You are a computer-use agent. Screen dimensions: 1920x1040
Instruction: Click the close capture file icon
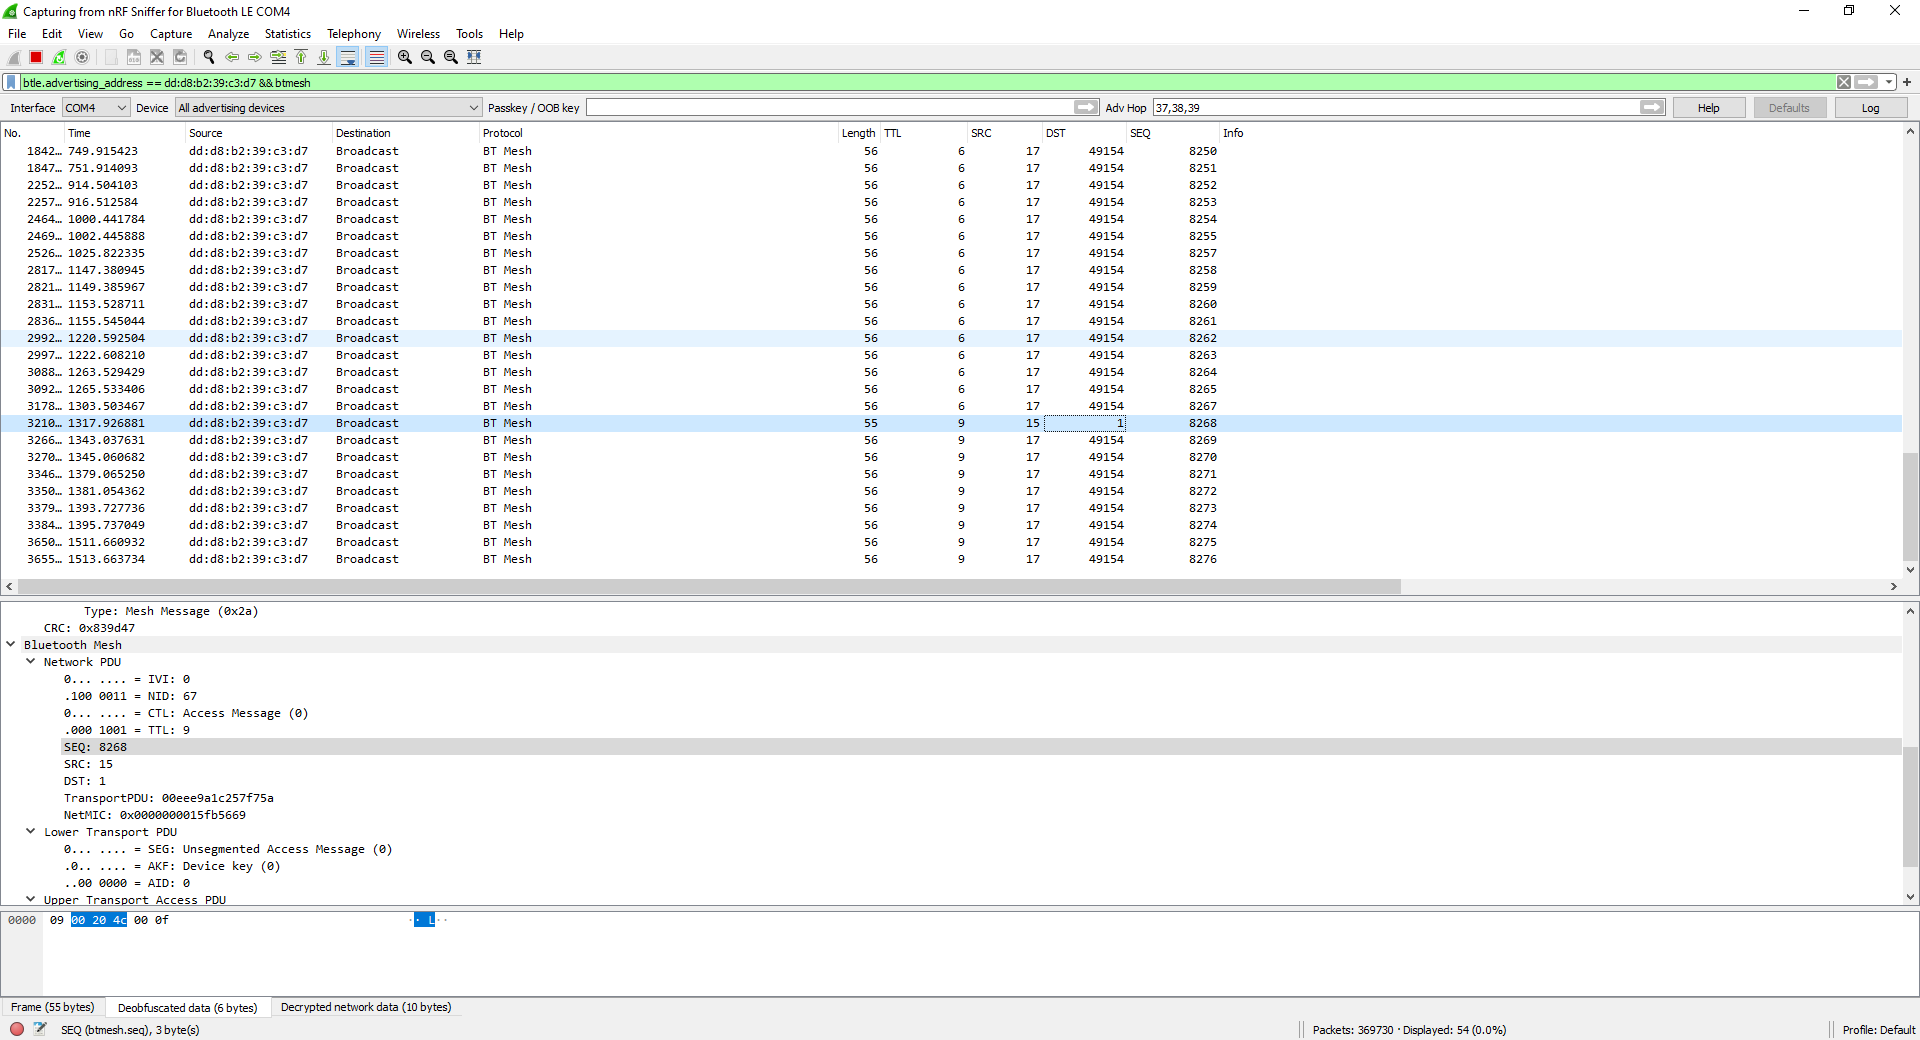[157, 57]
